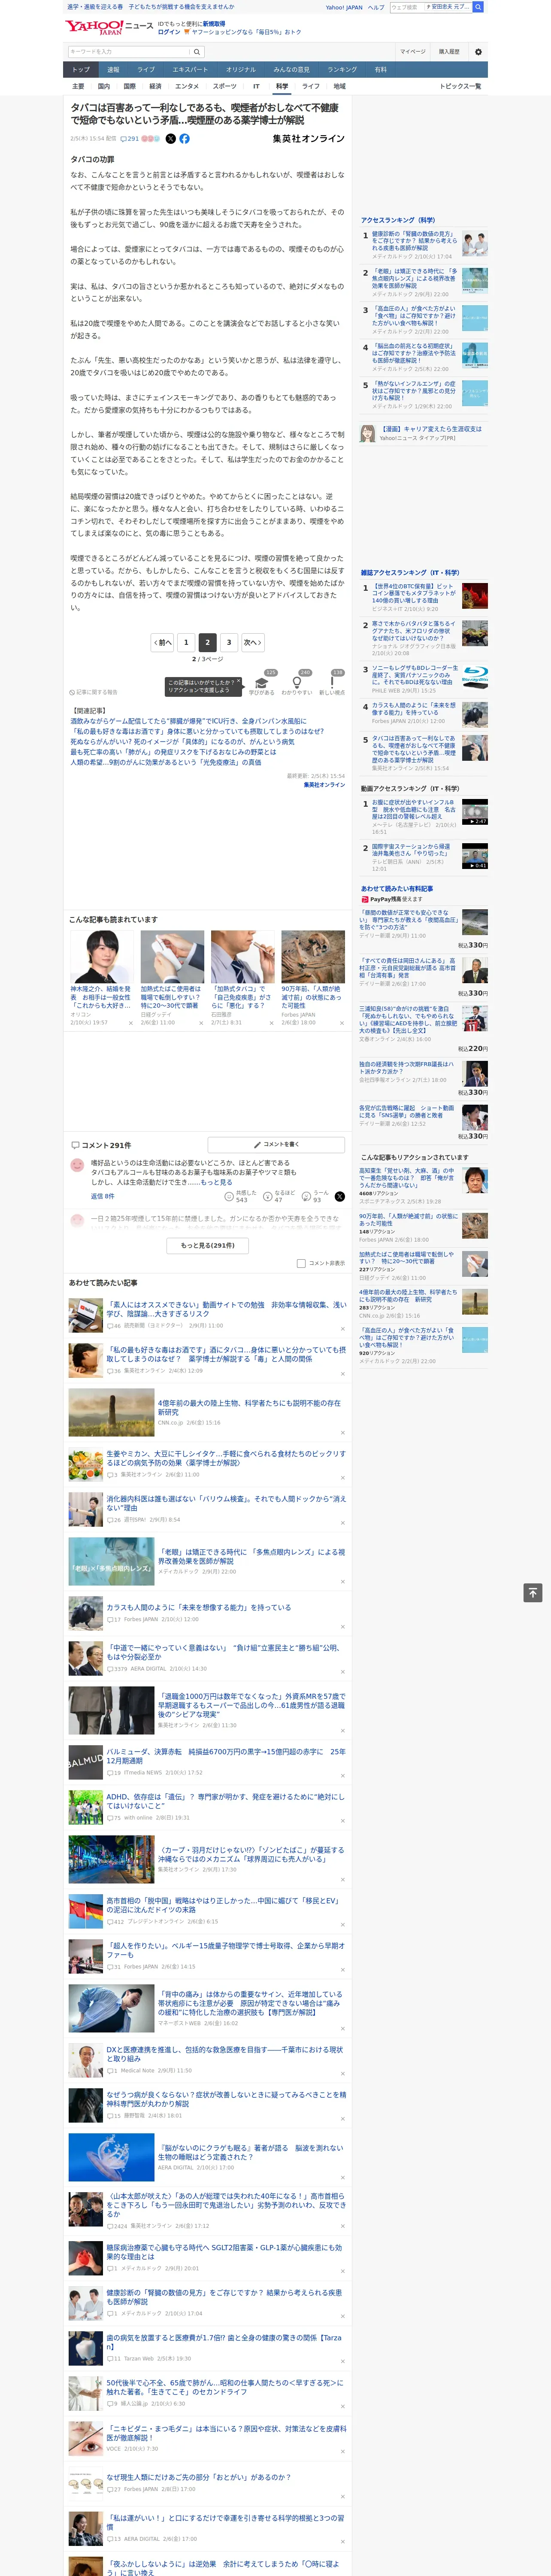Screen dimensions: 551x2576
Task: Dismiss the 90万年前 recommended article card
Action: click(342, 1023)
